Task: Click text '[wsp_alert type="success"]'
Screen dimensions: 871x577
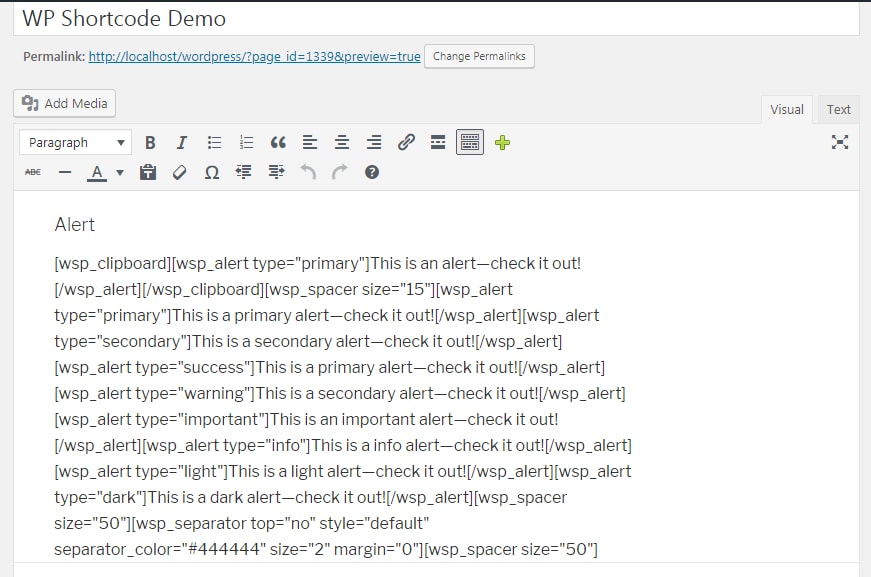Action: [x=155, y=367]
